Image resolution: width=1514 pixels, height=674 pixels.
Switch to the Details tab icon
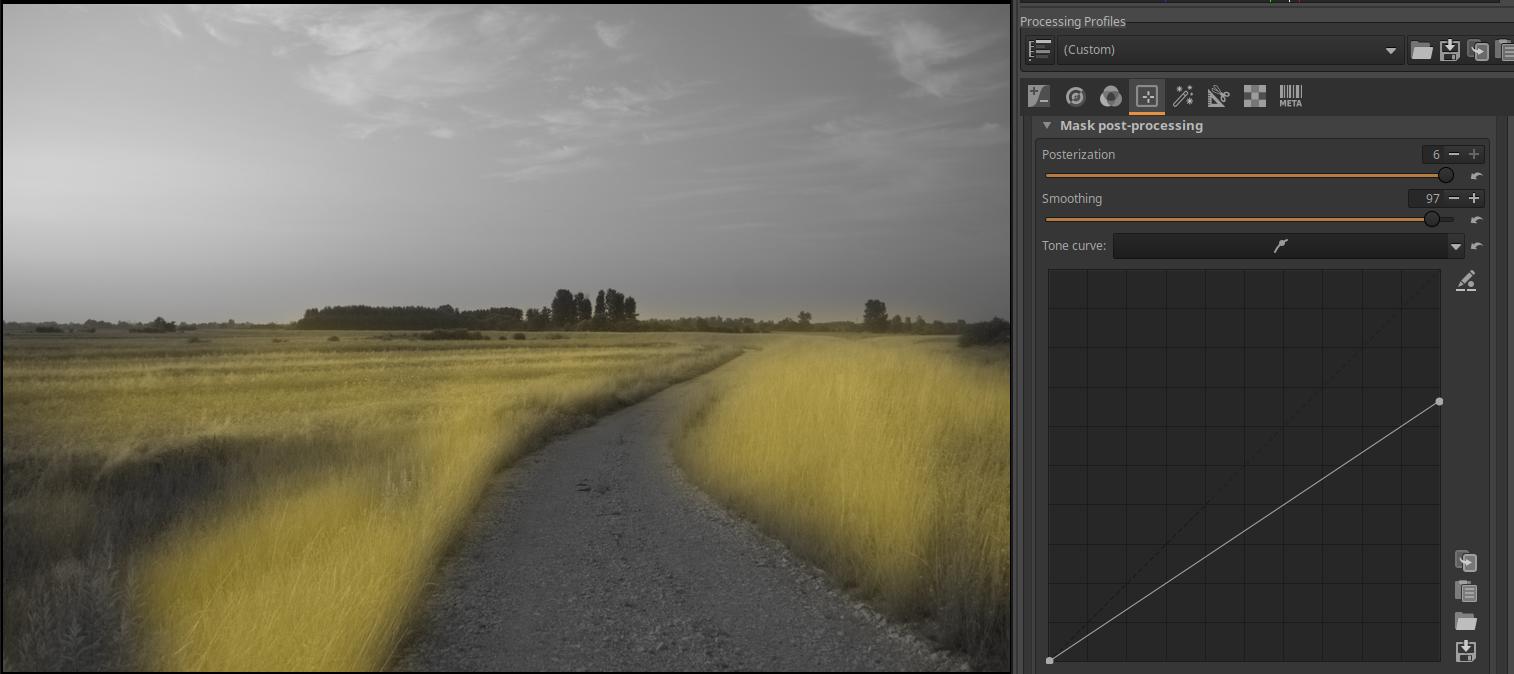tap(1075, 96)
